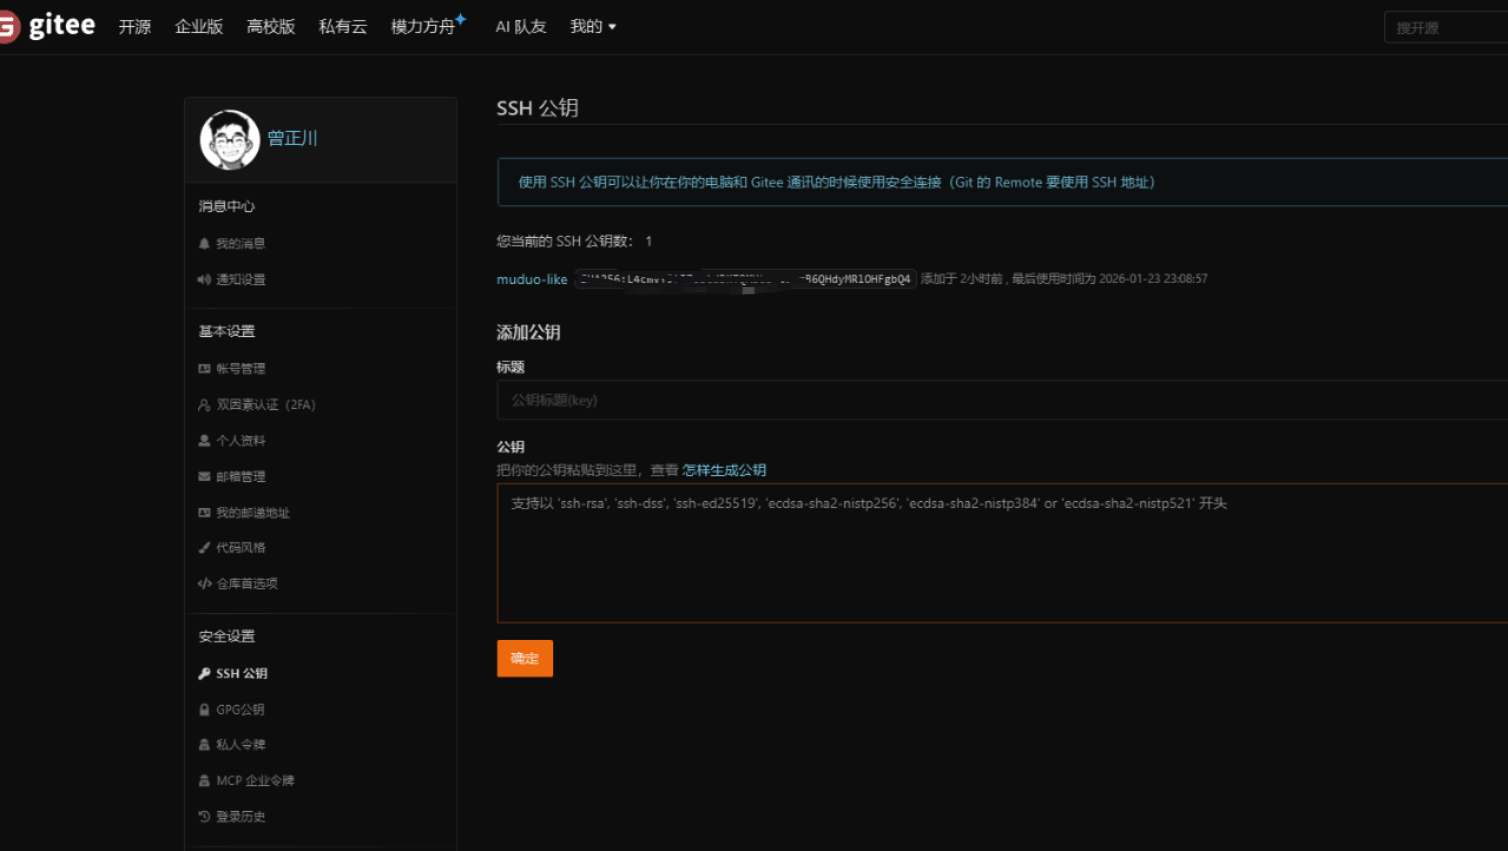Open the lock icon for GPG公钥
The width and height of the screenshot is (1508, 851).
(204, 709)
